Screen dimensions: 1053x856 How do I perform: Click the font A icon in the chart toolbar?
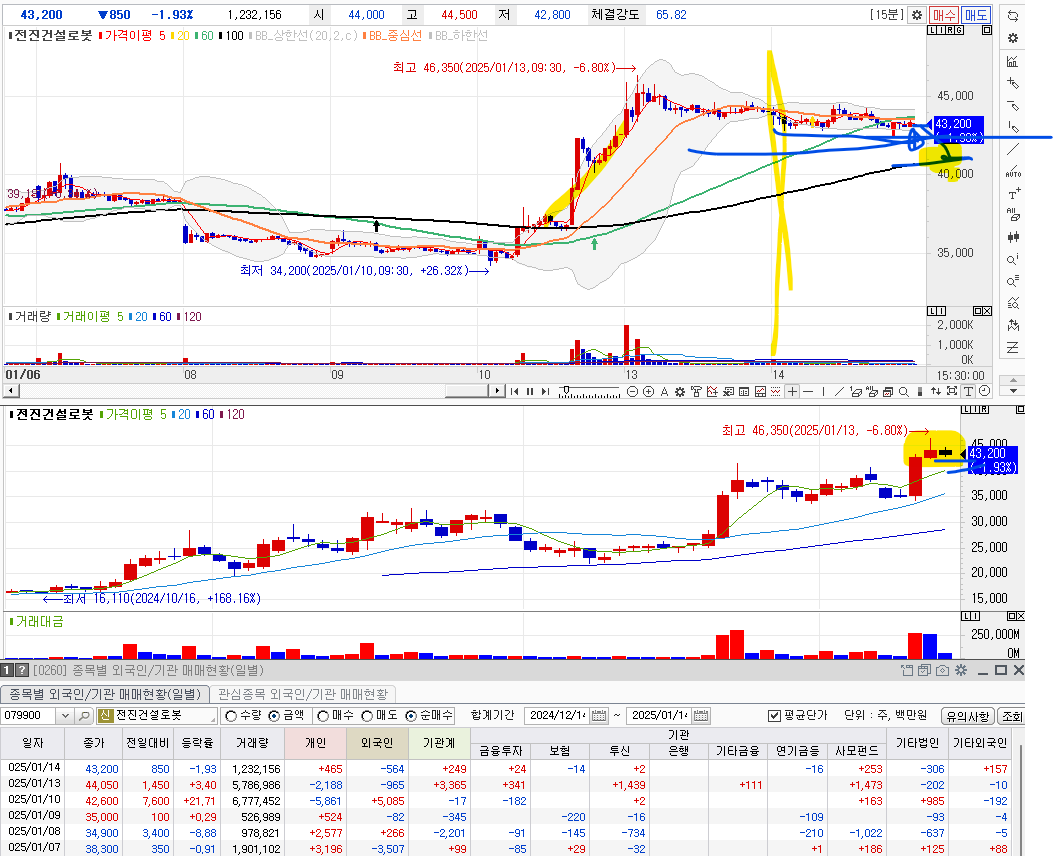click(664, 391)
